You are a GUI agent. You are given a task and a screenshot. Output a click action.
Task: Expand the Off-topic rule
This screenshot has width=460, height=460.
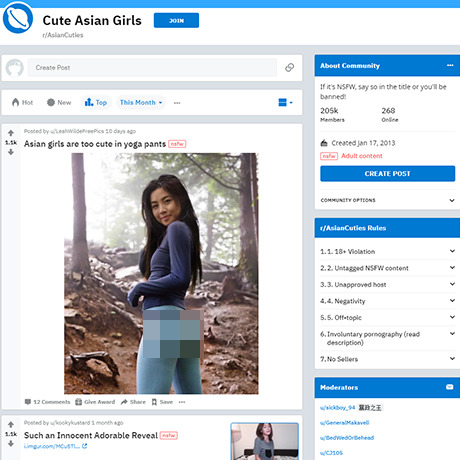(387, 317)
